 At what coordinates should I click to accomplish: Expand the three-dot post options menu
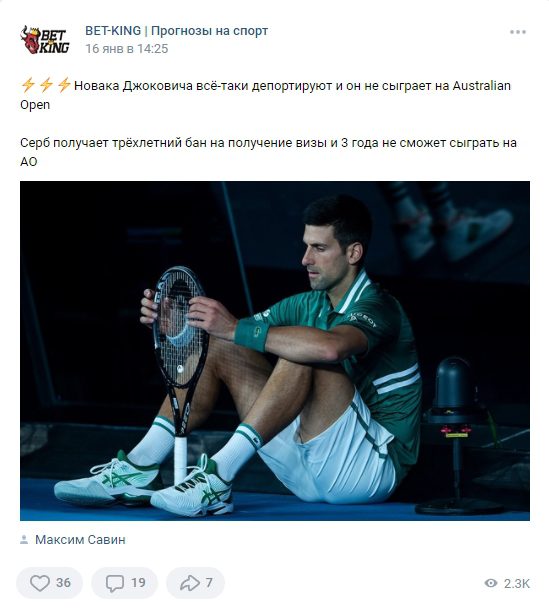tap(518, 32)
